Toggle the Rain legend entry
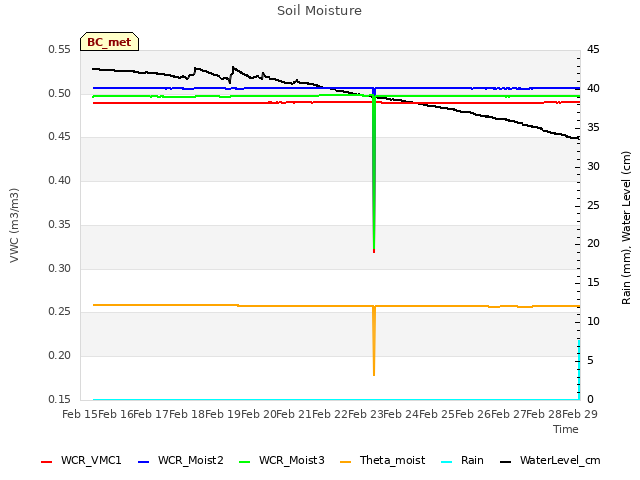The image size is (640, 480). coord(462,460)
